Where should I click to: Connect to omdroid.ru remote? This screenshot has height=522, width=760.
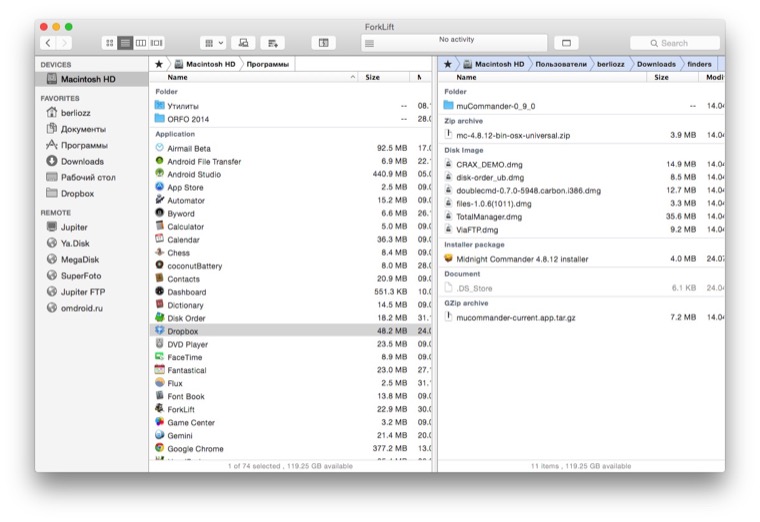[x=92, y=308]
